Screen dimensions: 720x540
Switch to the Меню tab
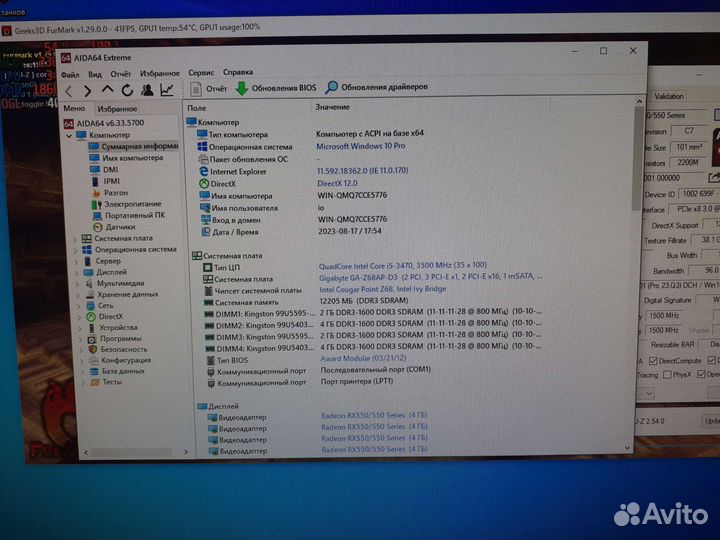[74, 108]
